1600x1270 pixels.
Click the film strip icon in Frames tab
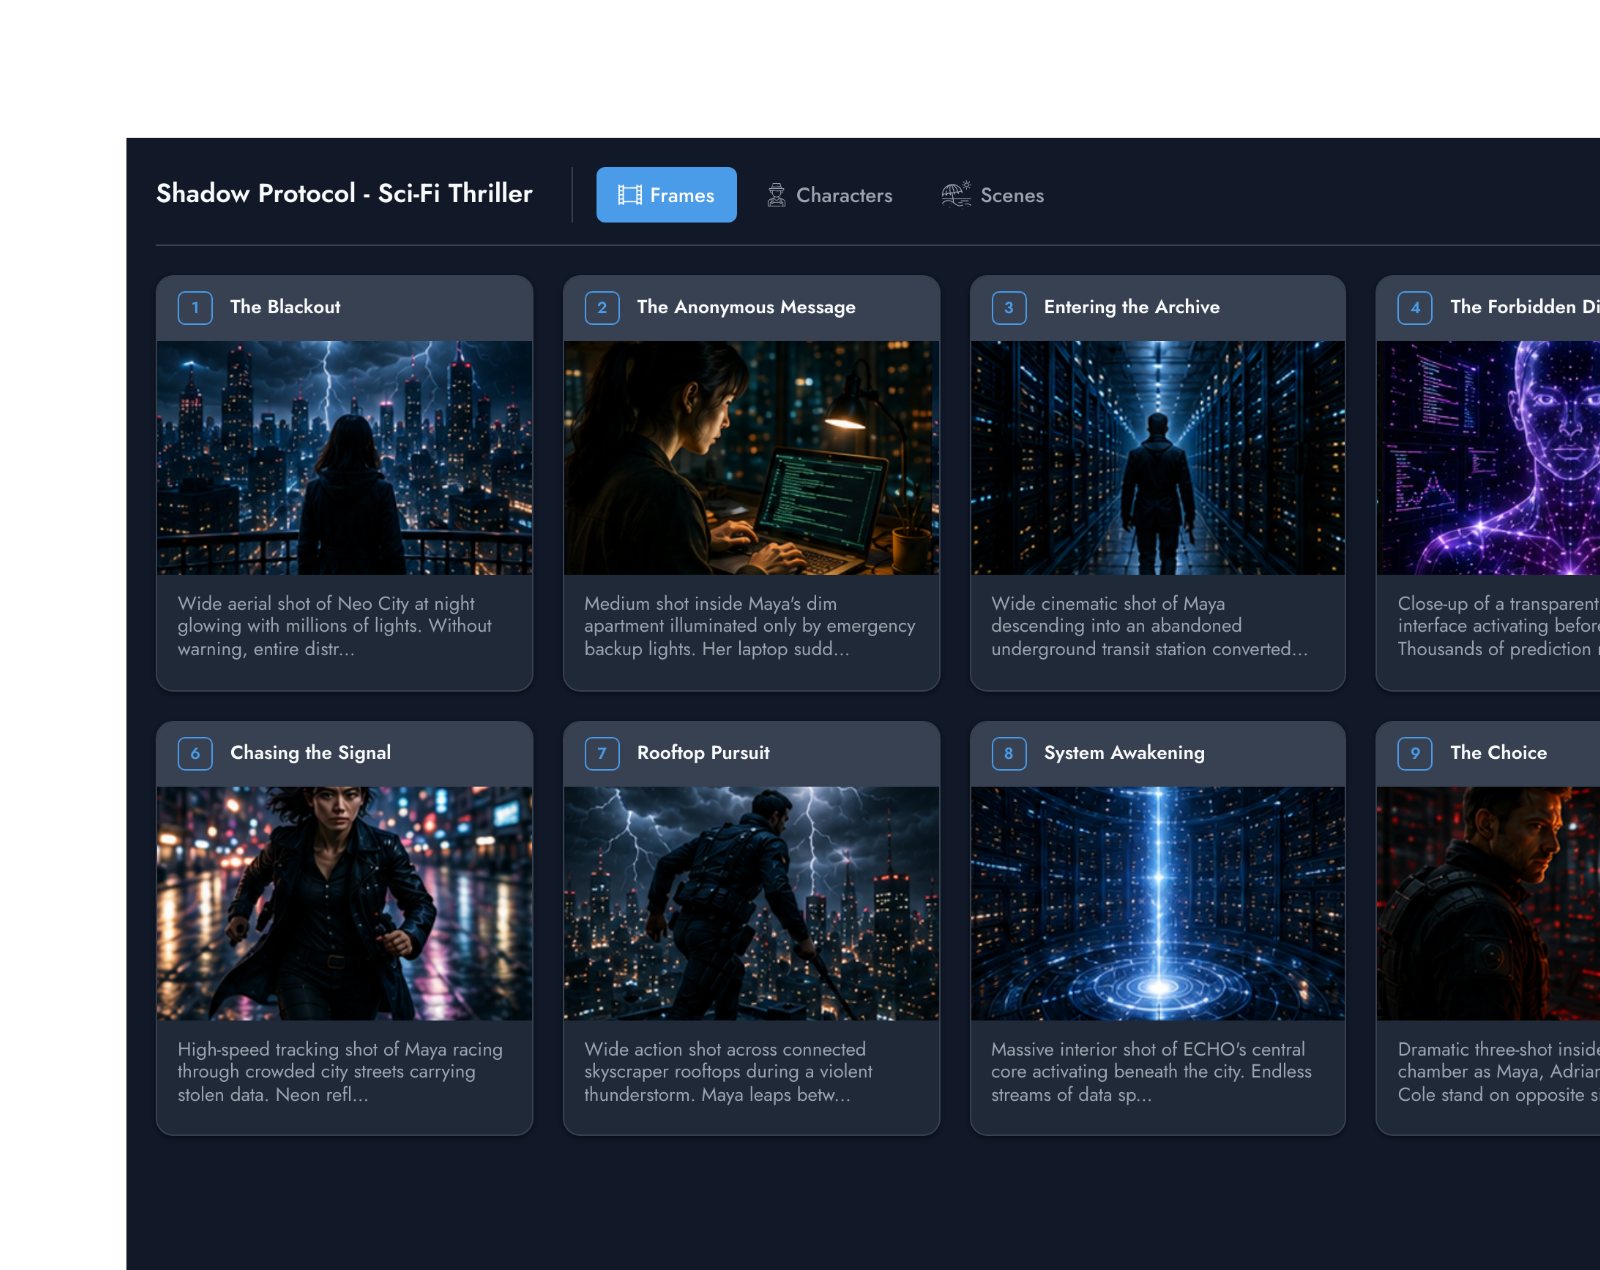[630, 195]
